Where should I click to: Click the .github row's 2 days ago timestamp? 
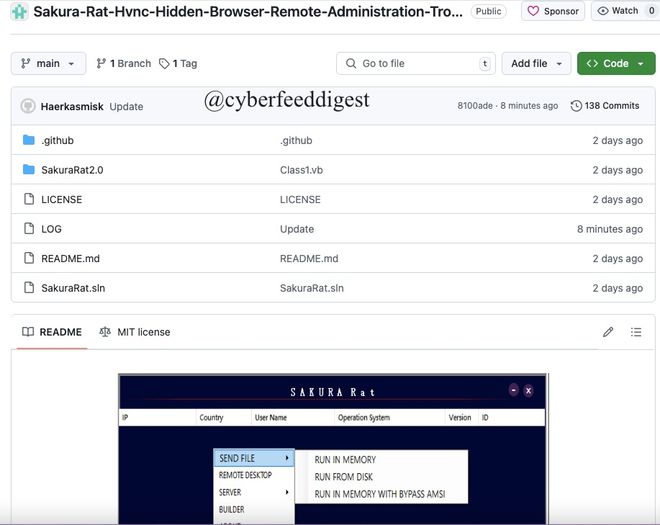617,140
